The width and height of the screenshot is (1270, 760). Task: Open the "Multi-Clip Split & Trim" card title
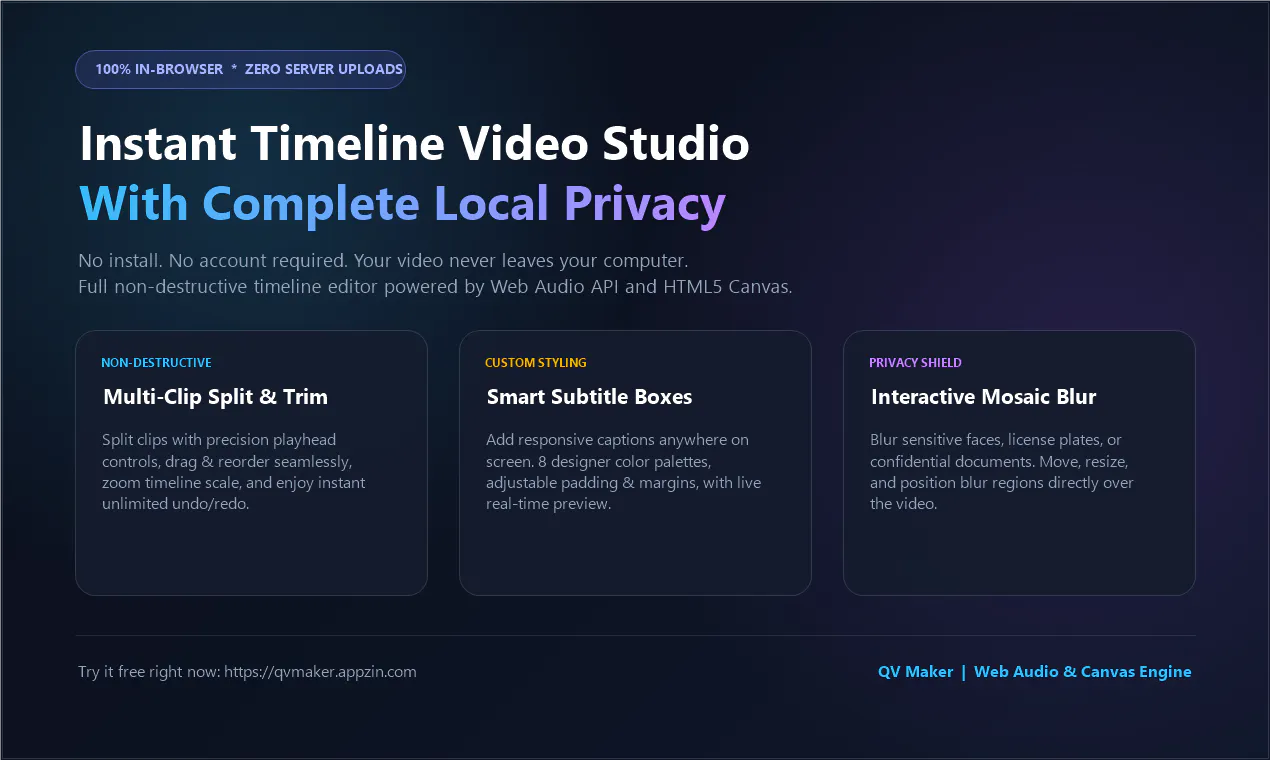[215, 397]
